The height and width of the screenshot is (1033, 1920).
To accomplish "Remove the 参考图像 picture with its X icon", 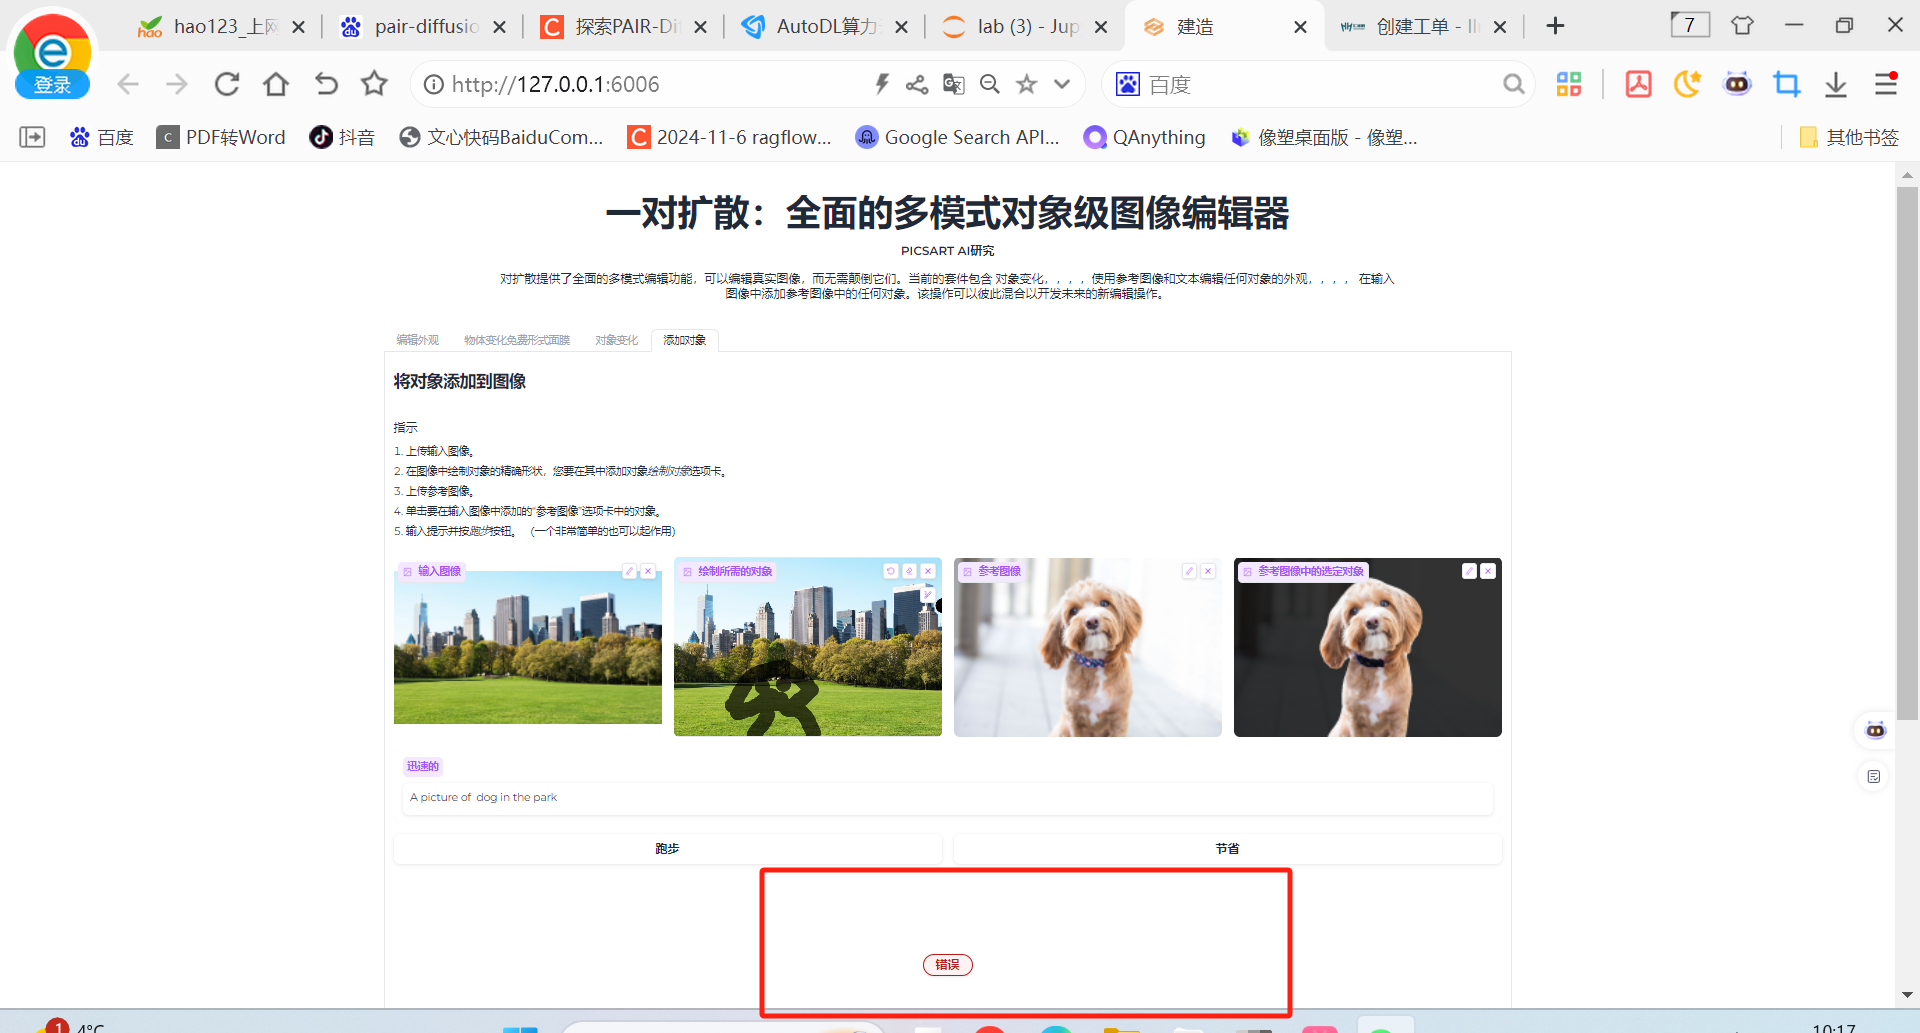I will [1208, 571].
